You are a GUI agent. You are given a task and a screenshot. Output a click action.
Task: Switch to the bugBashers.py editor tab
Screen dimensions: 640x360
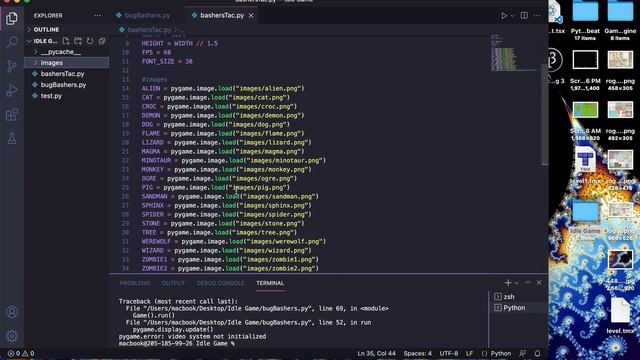[147, 16]
